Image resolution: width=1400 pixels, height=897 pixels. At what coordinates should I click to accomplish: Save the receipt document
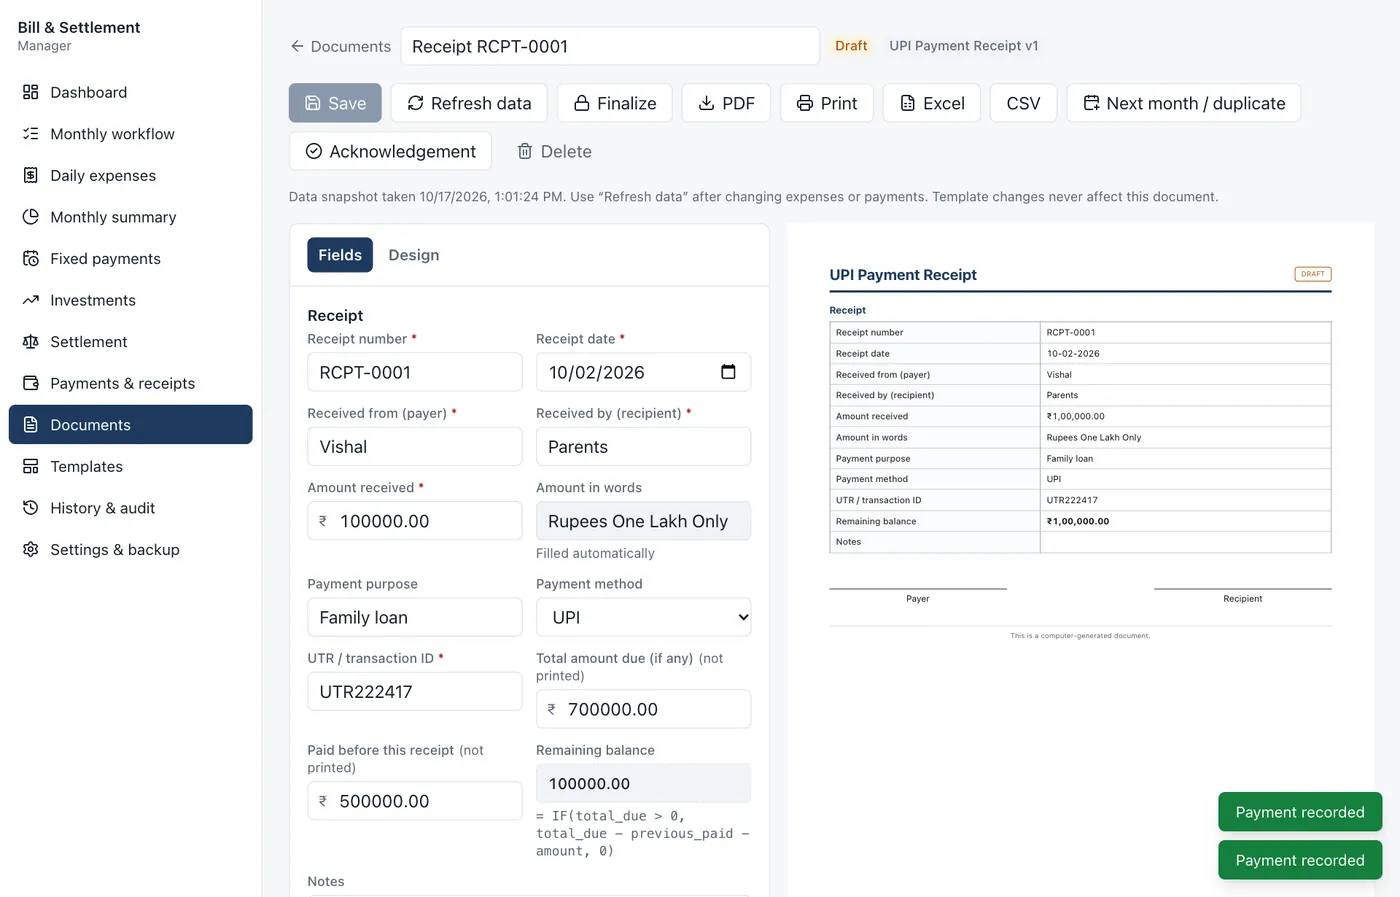335,103
